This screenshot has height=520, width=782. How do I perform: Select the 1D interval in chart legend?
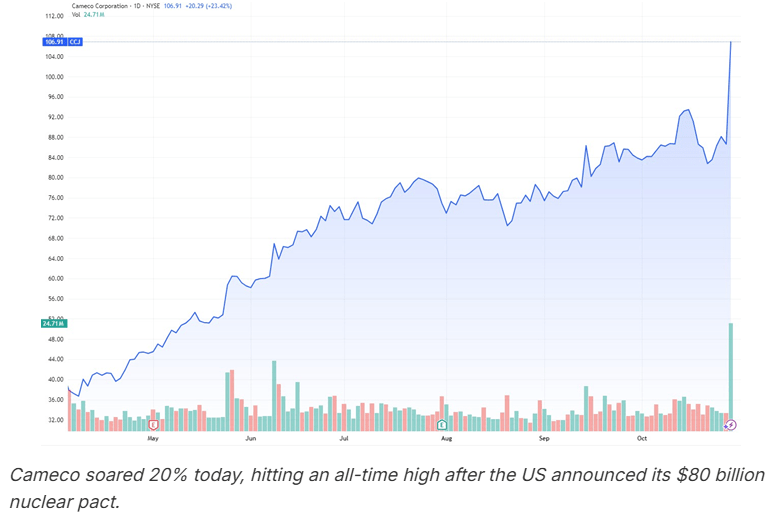click(x=144, y=7)
